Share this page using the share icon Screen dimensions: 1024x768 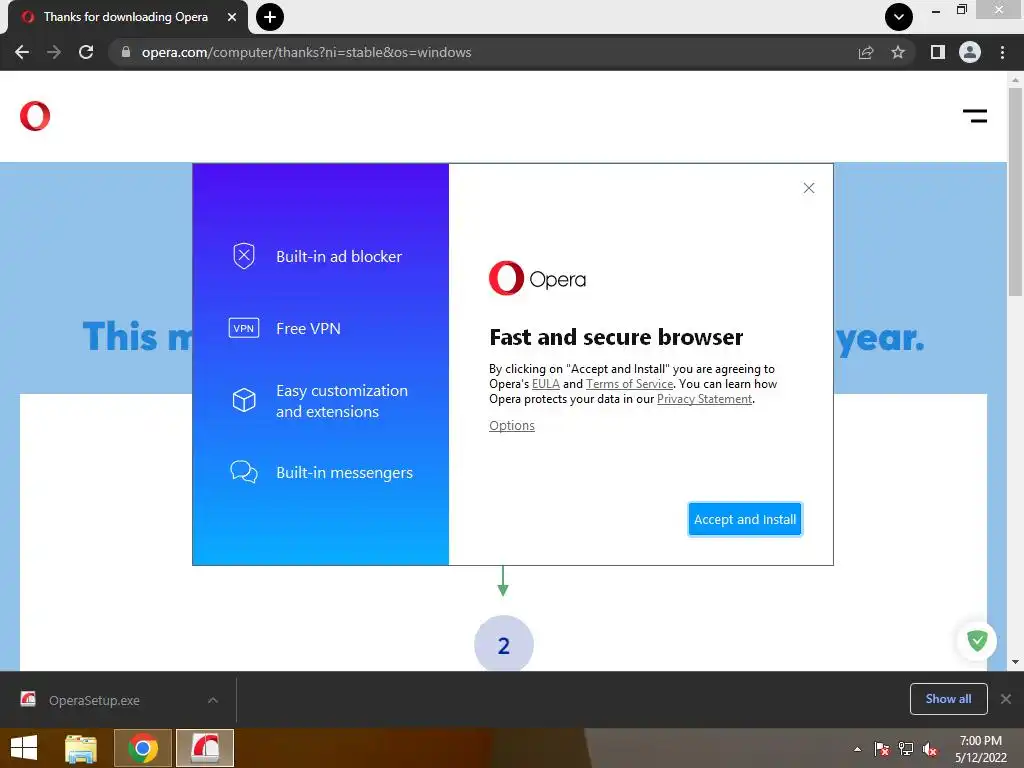click(866, 52)
